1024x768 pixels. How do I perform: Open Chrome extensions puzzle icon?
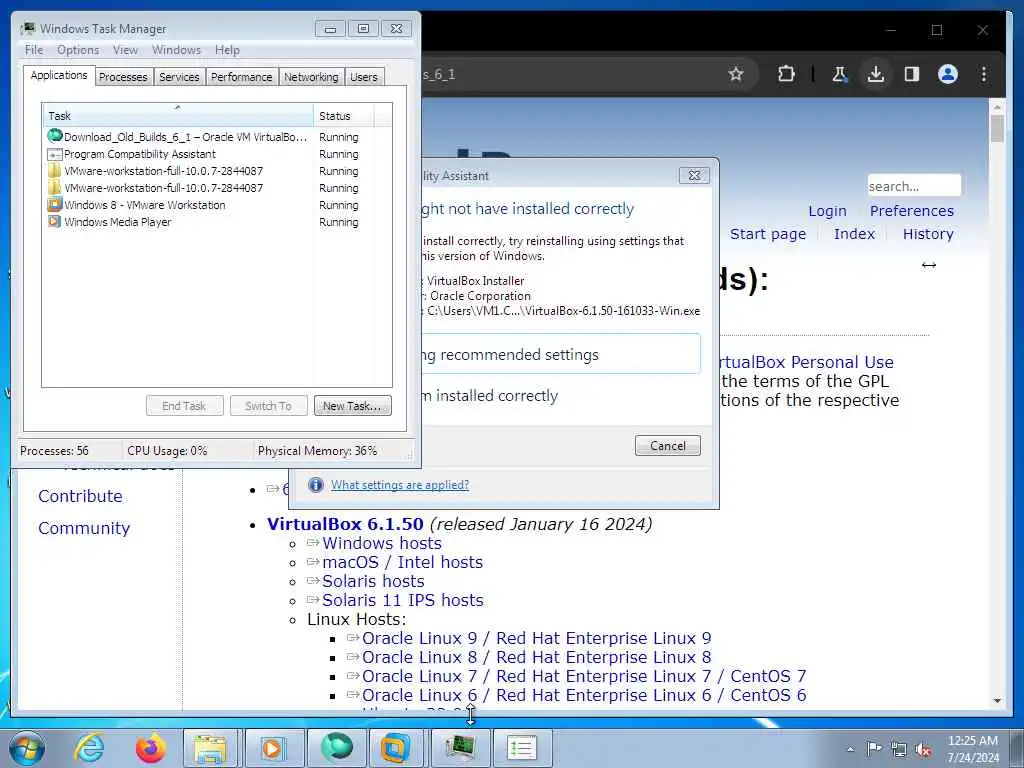pyautogui.click(x=786, y=74)
